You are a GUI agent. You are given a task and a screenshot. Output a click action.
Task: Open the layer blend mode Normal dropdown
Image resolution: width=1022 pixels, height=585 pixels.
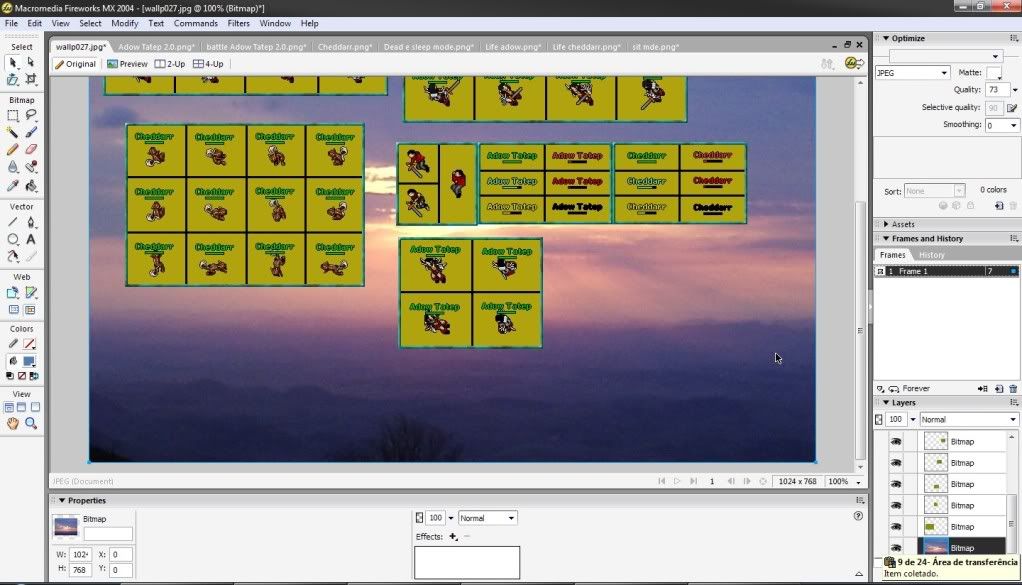(x=968, y=420)
